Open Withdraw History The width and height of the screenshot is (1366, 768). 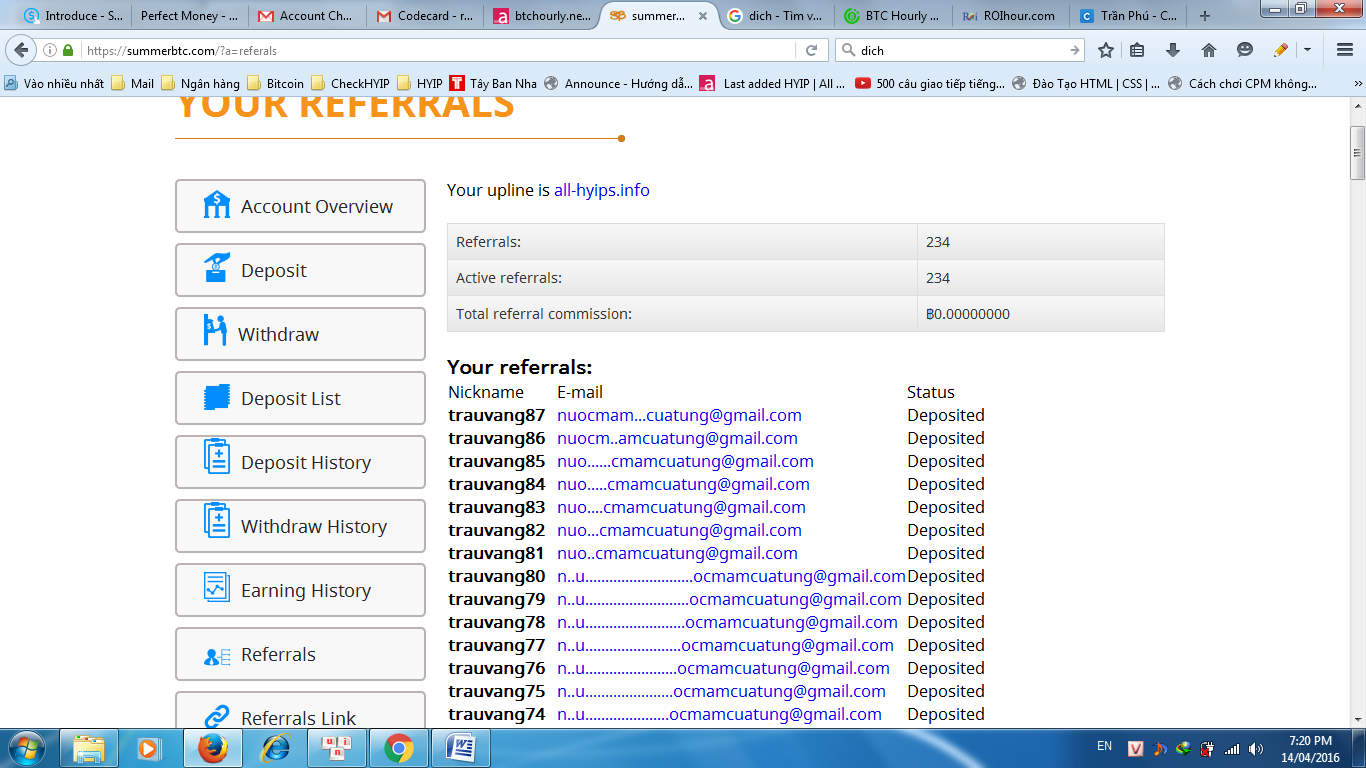(300, 526)
